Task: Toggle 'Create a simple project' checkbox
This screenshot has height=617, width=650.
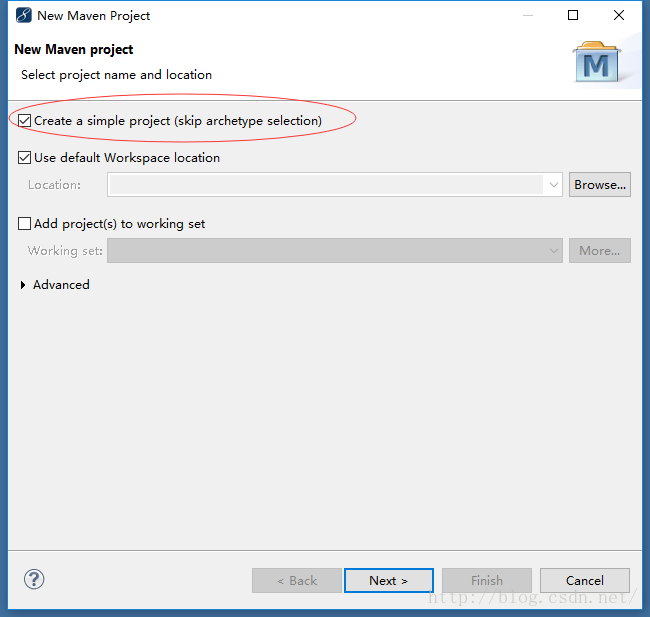Action: click(25, 121)
